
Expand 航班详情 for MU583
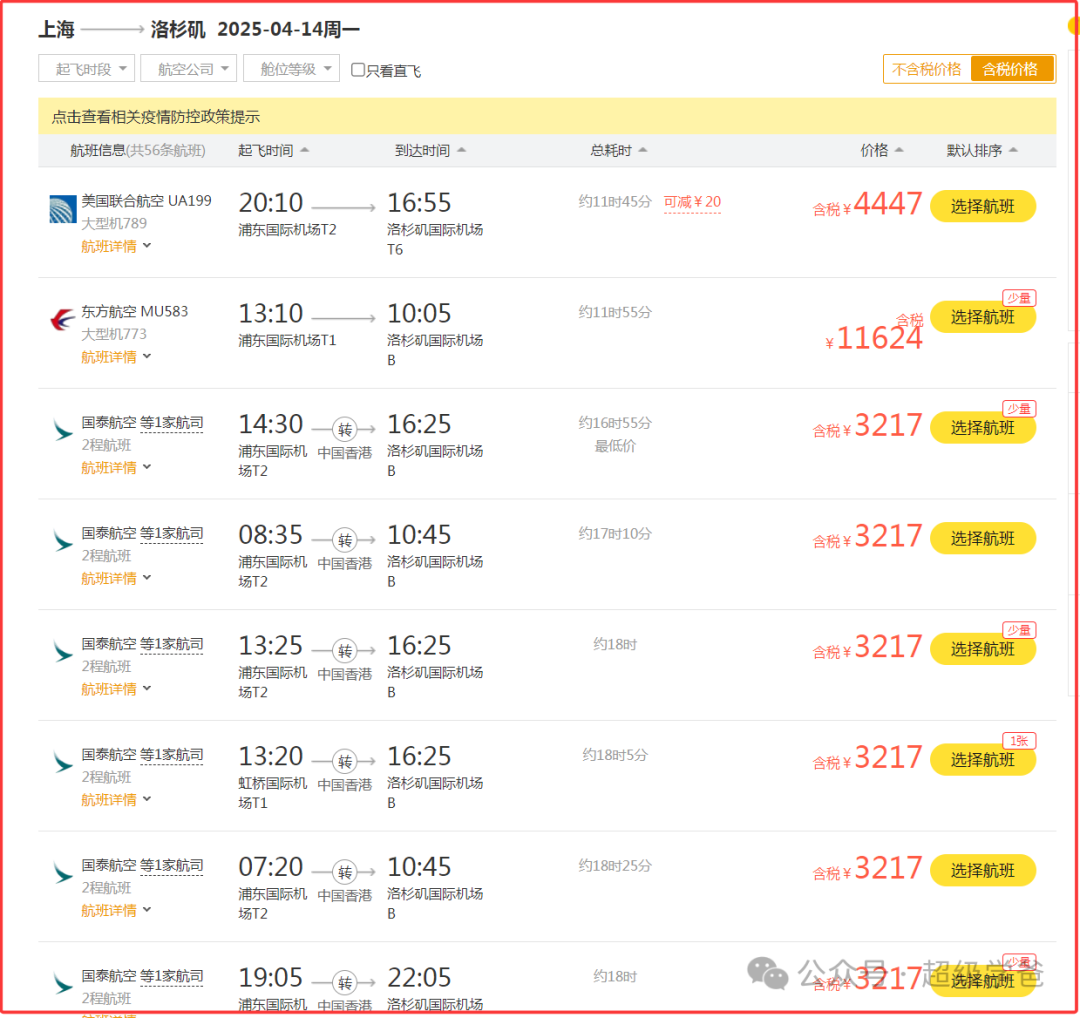click(116, 357)
